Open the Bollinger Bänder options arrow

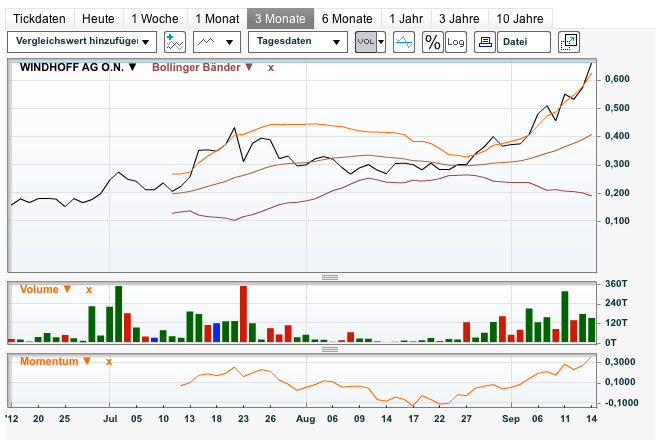click(249, 67)
